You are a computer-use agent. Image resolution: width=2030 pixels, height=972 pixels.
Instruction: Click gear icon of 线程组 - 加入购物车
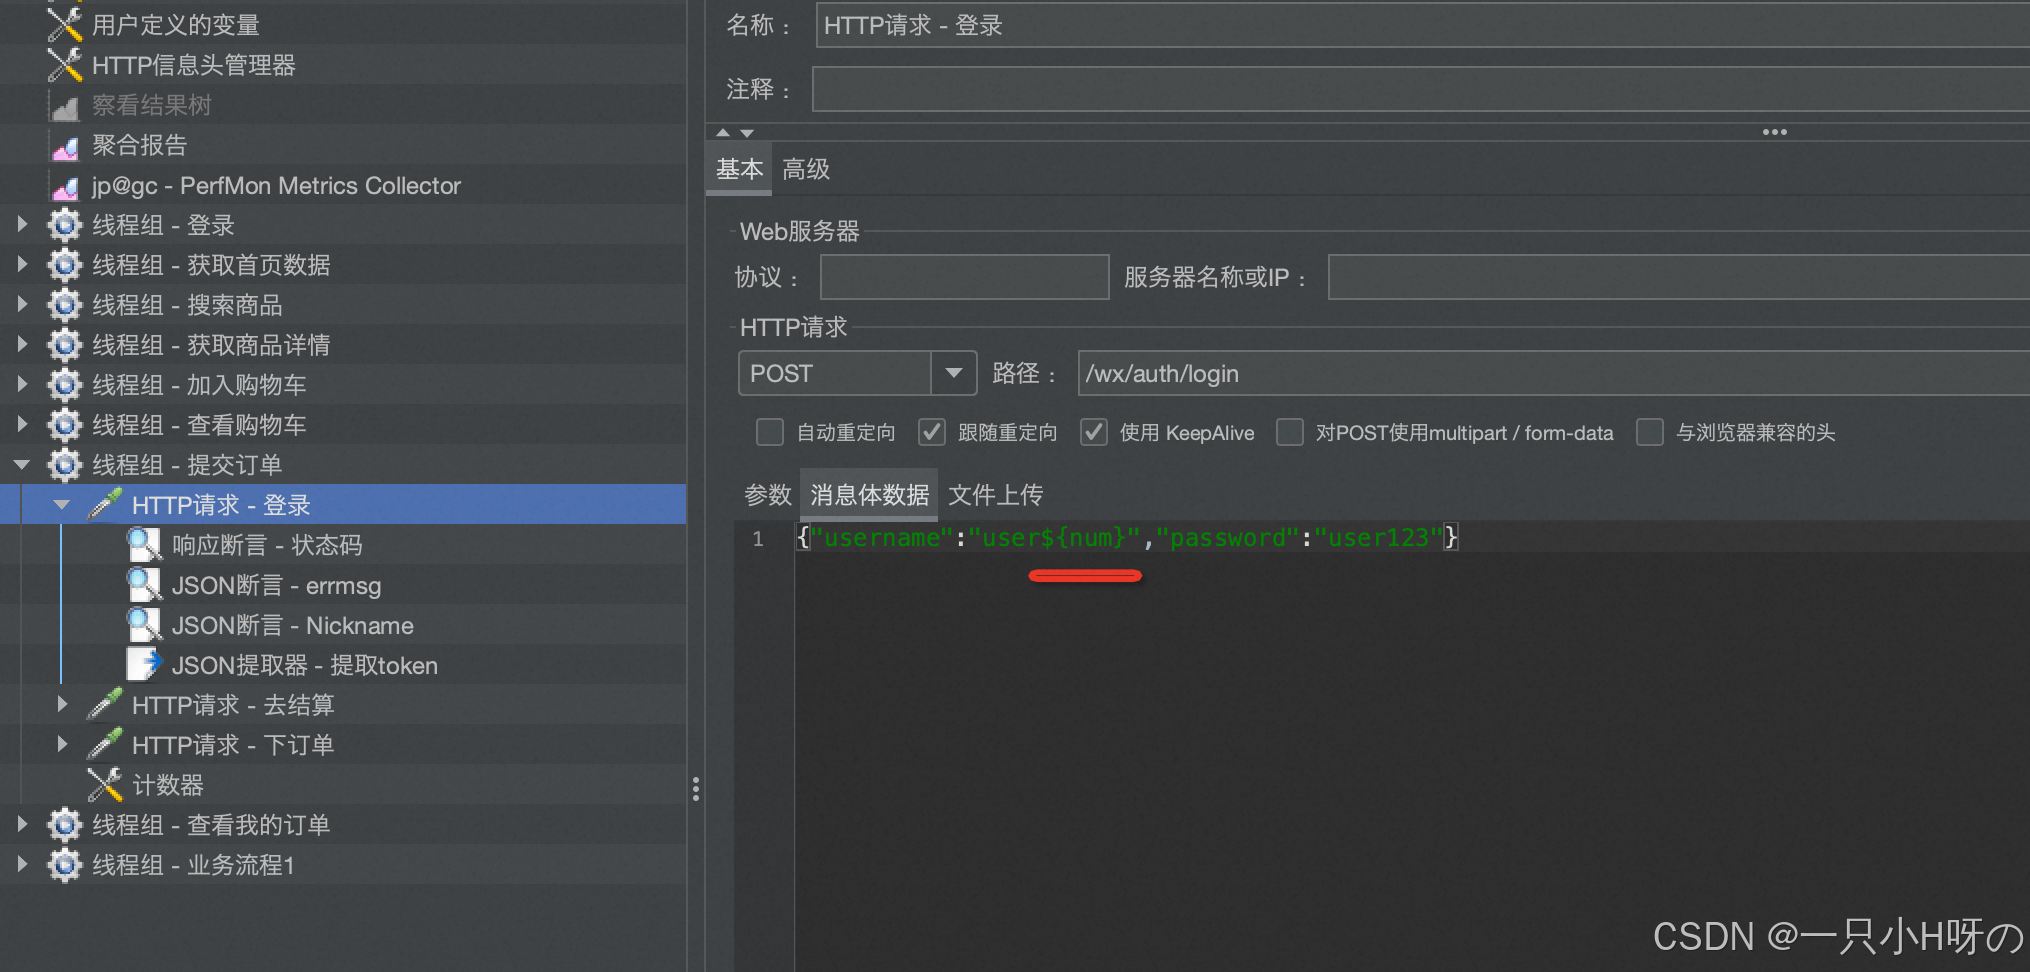click(x=65, y=385)
